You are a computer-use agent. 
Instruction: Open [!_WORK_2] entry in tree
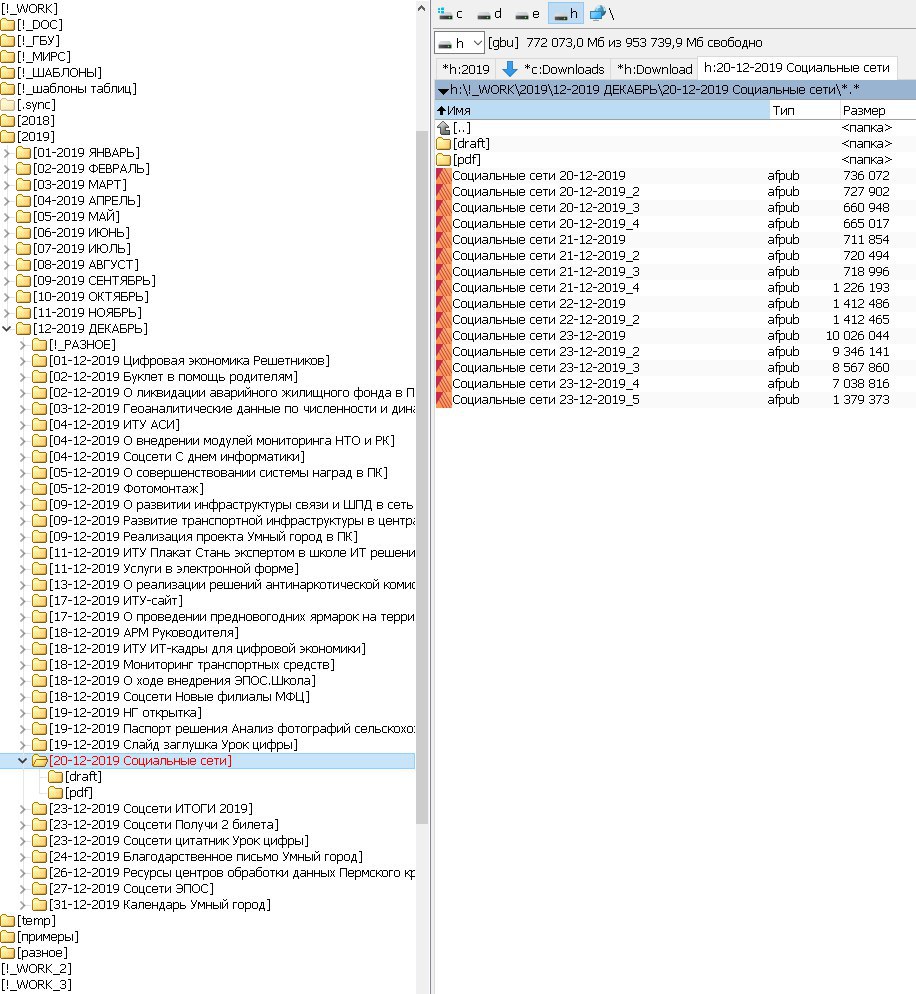pos(37,969)
